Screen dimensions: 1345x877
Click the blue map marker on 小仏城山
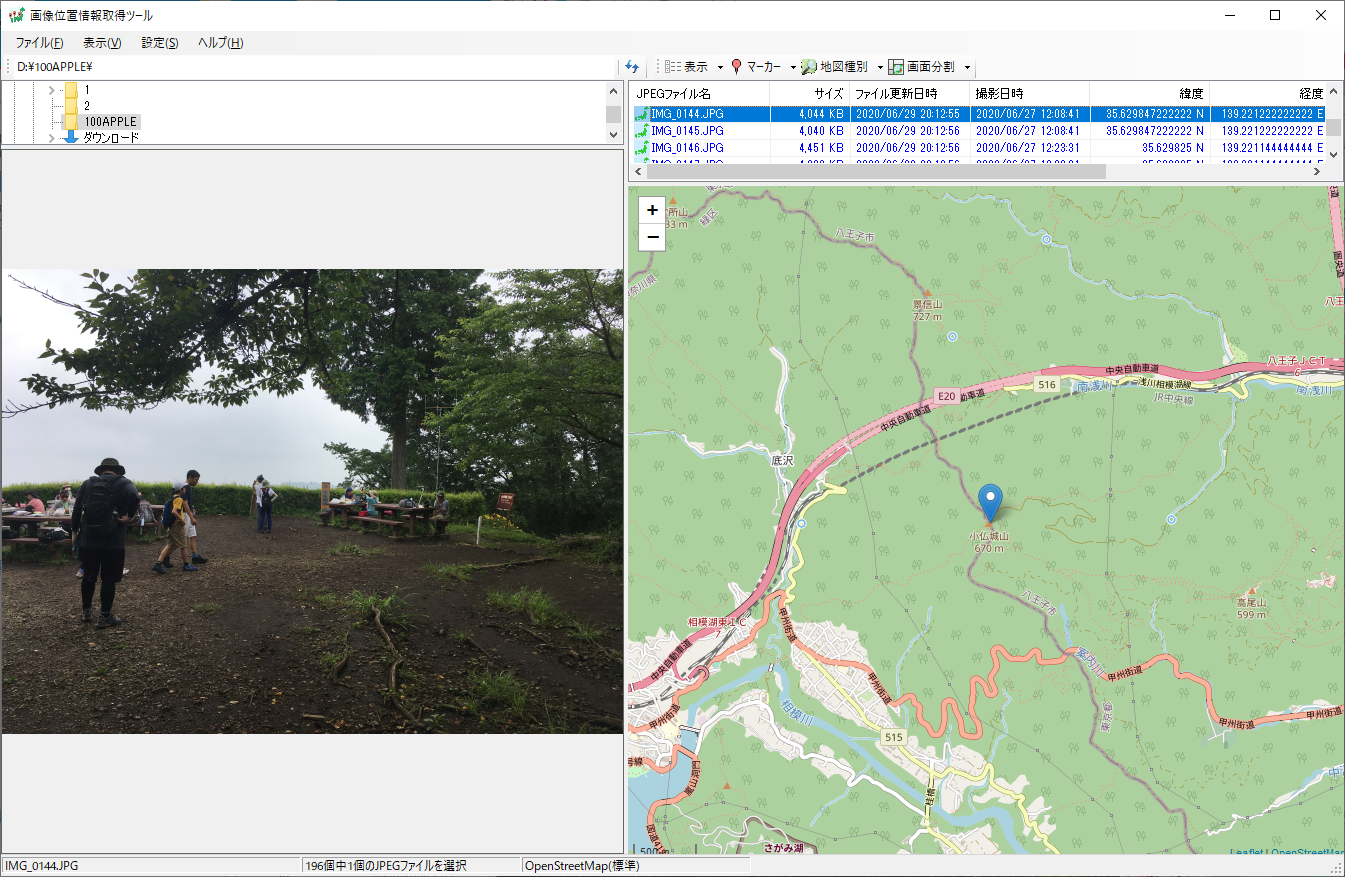tap(990, 503)
